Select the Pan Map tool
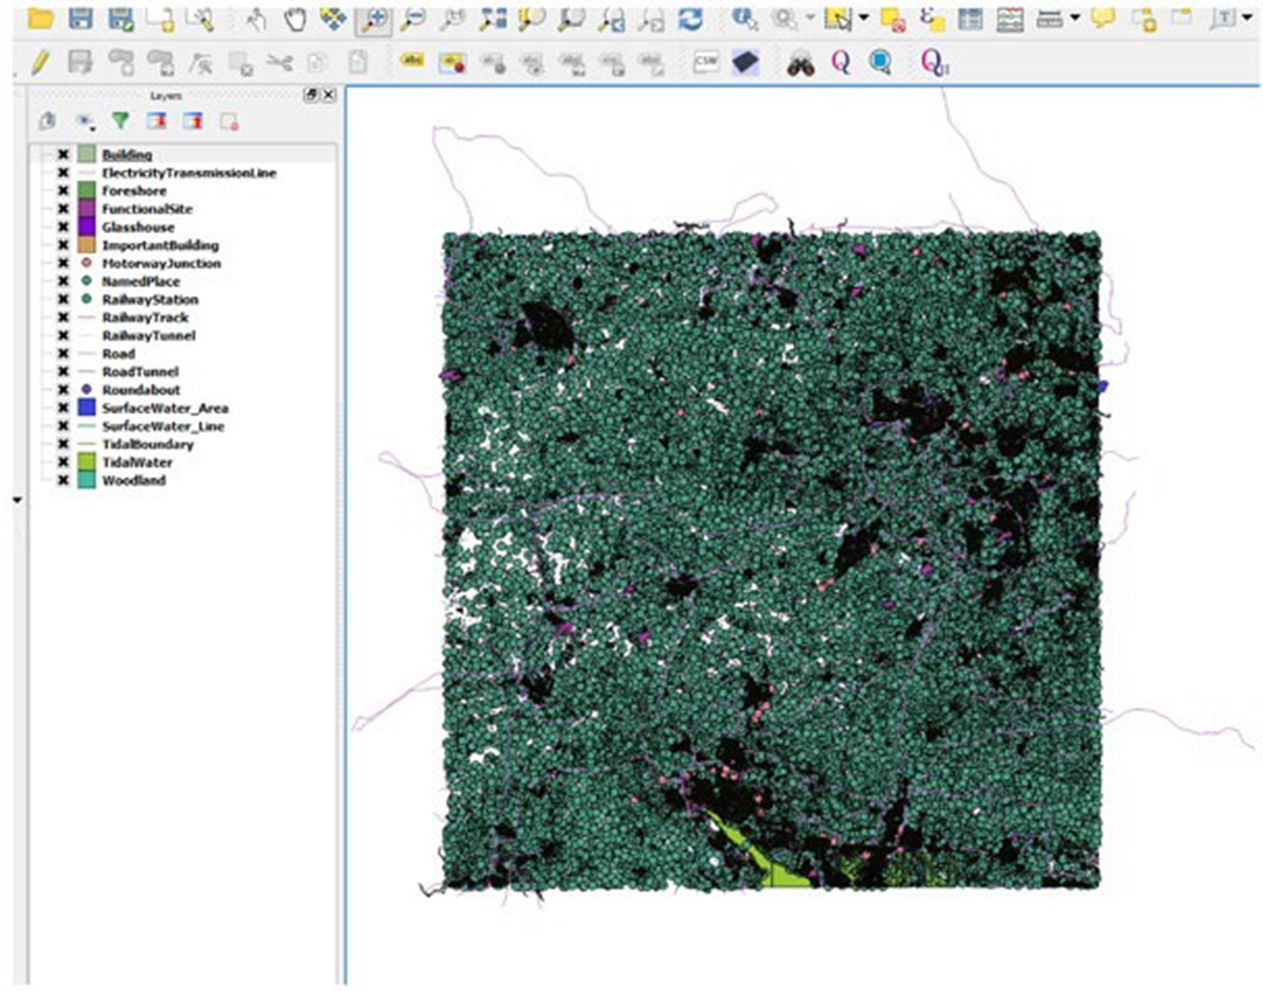Image resolution: width=1263 pixels, height=991 pixels. click(292, 18)
